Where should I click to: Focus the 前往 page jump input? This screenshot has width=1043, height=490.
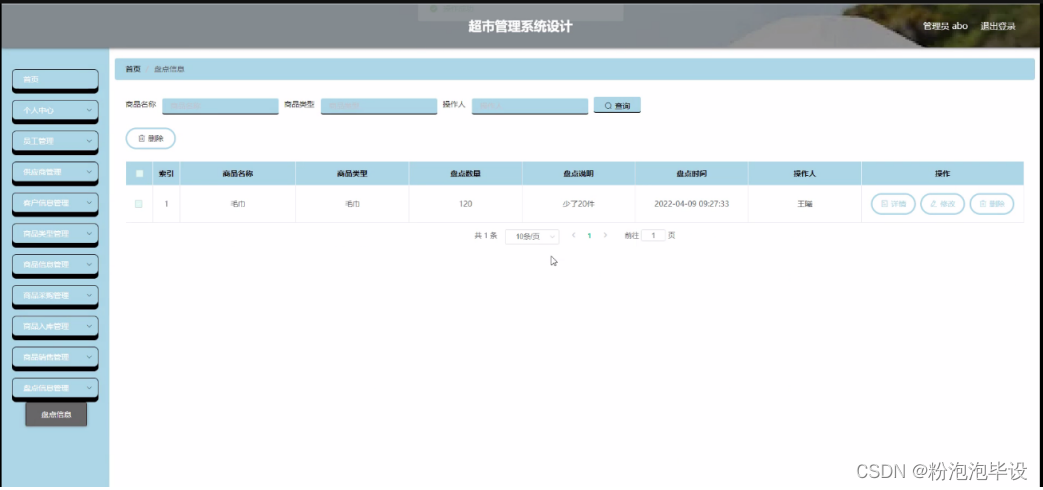point(653,235)
